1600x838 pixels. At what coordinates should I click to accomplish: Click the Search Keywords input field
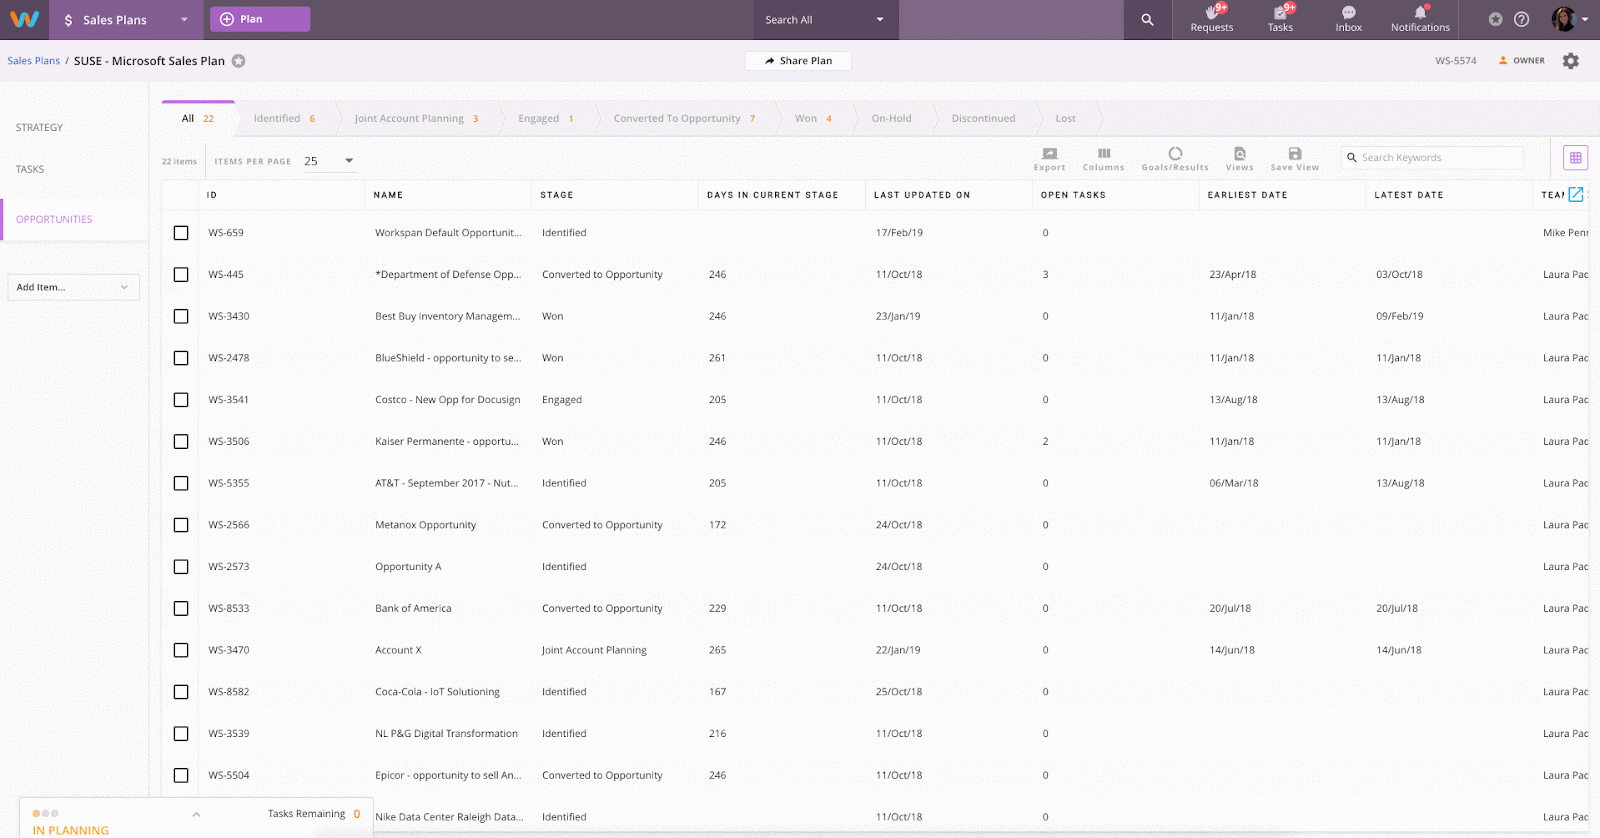click(x=1438, y=158)
